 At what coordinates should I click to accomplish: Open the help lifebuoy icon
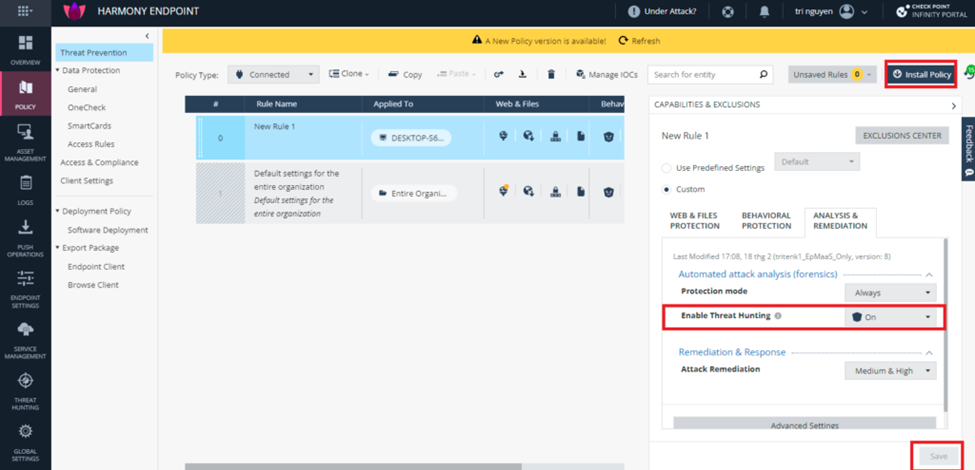[x=728, y=12]
